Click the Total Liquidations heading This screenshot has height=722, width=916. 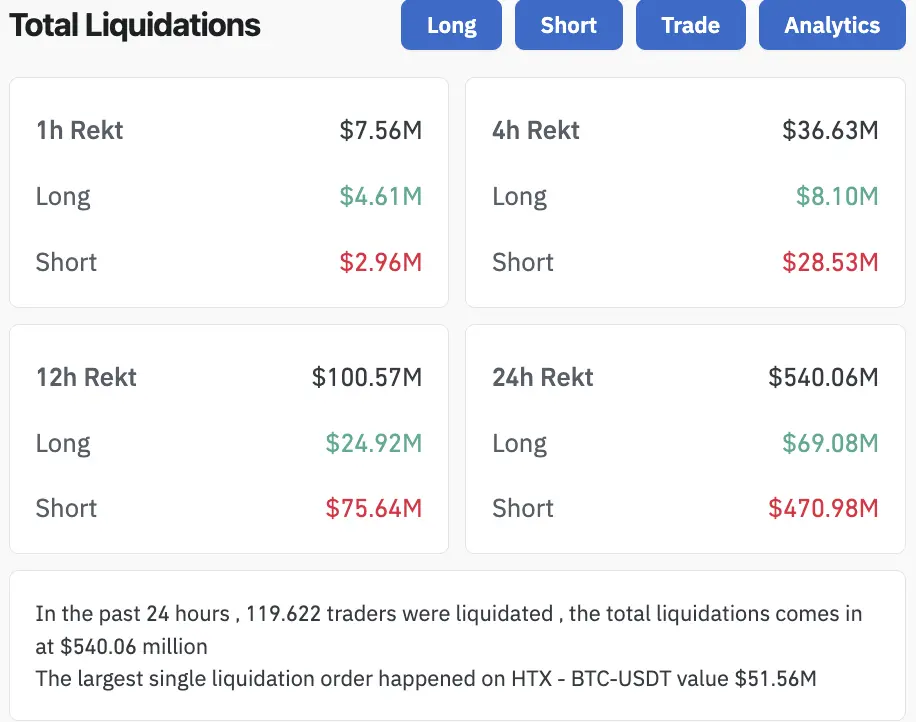(135, 25)
